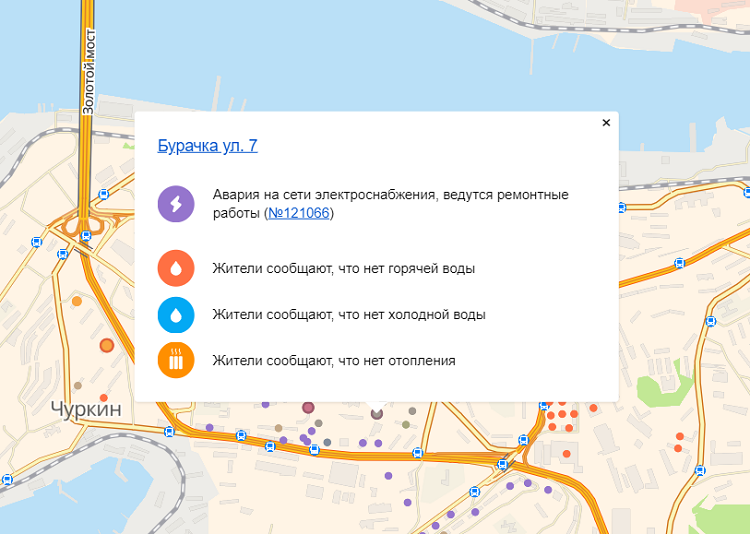The image size is (750, 534).
Task: Select the dark maroon ringed marker below popup
Action: click(309, 408)
